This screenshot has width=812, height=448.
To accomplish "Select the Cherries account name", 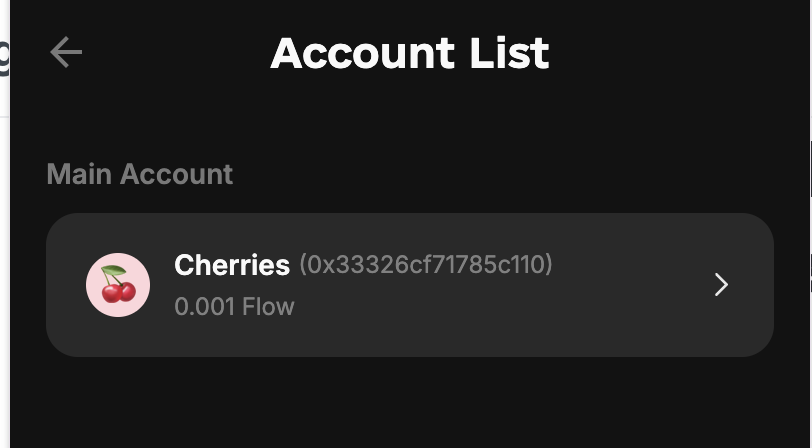I will [232, 265].
